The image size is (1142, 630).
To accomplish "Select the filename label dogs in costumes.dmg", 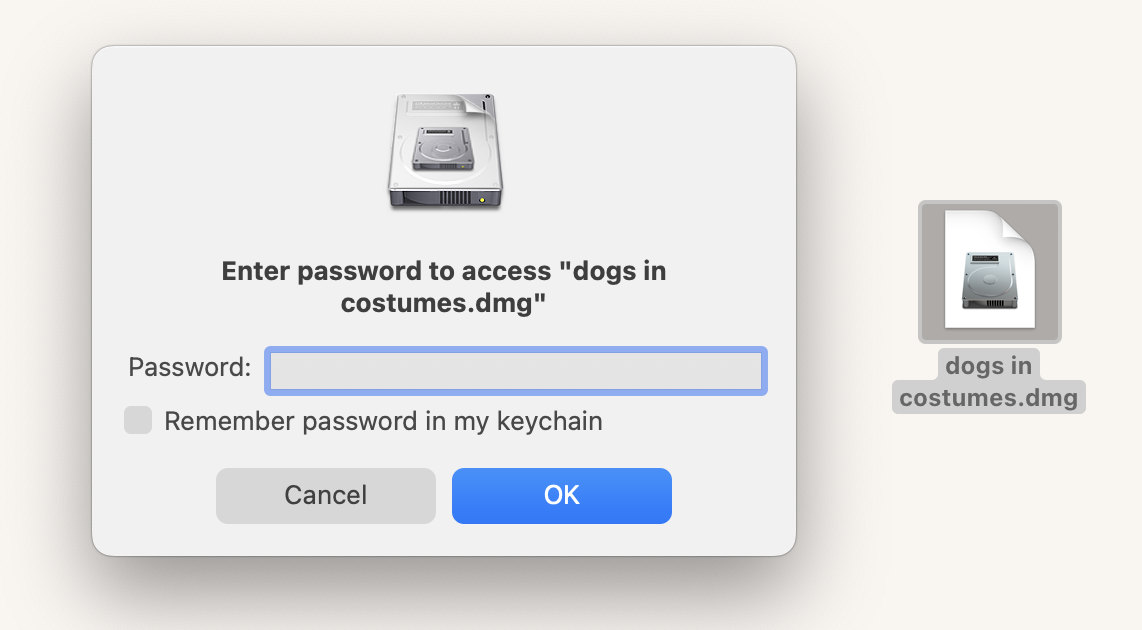I will pos(989,381).
